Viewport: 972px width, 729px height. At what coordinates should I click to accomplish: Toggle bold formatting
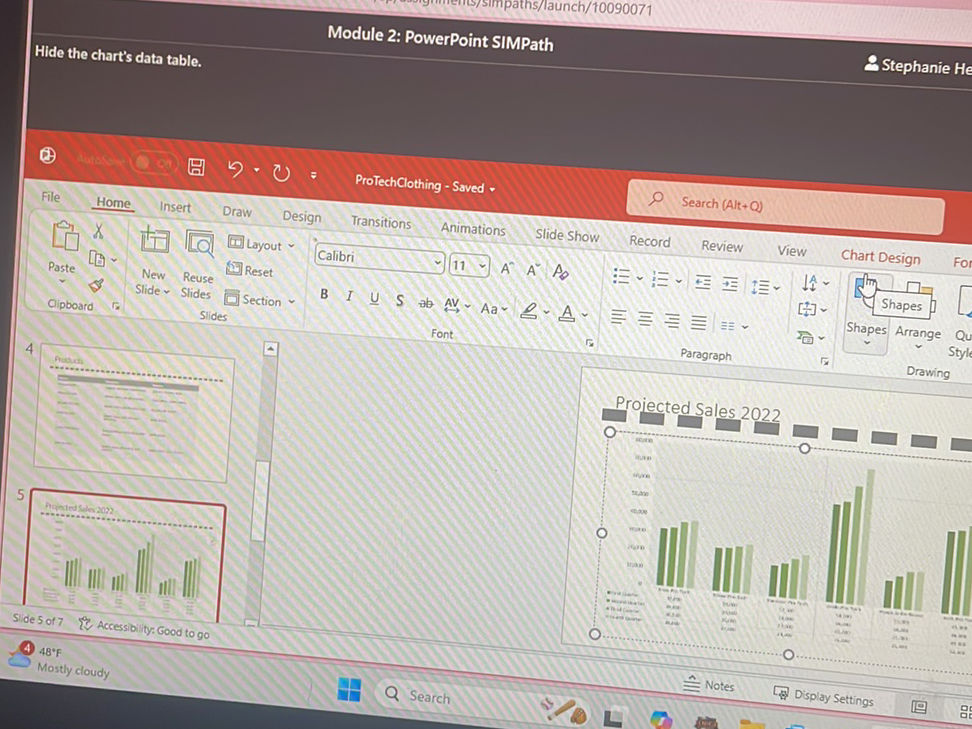click(323, 294)
